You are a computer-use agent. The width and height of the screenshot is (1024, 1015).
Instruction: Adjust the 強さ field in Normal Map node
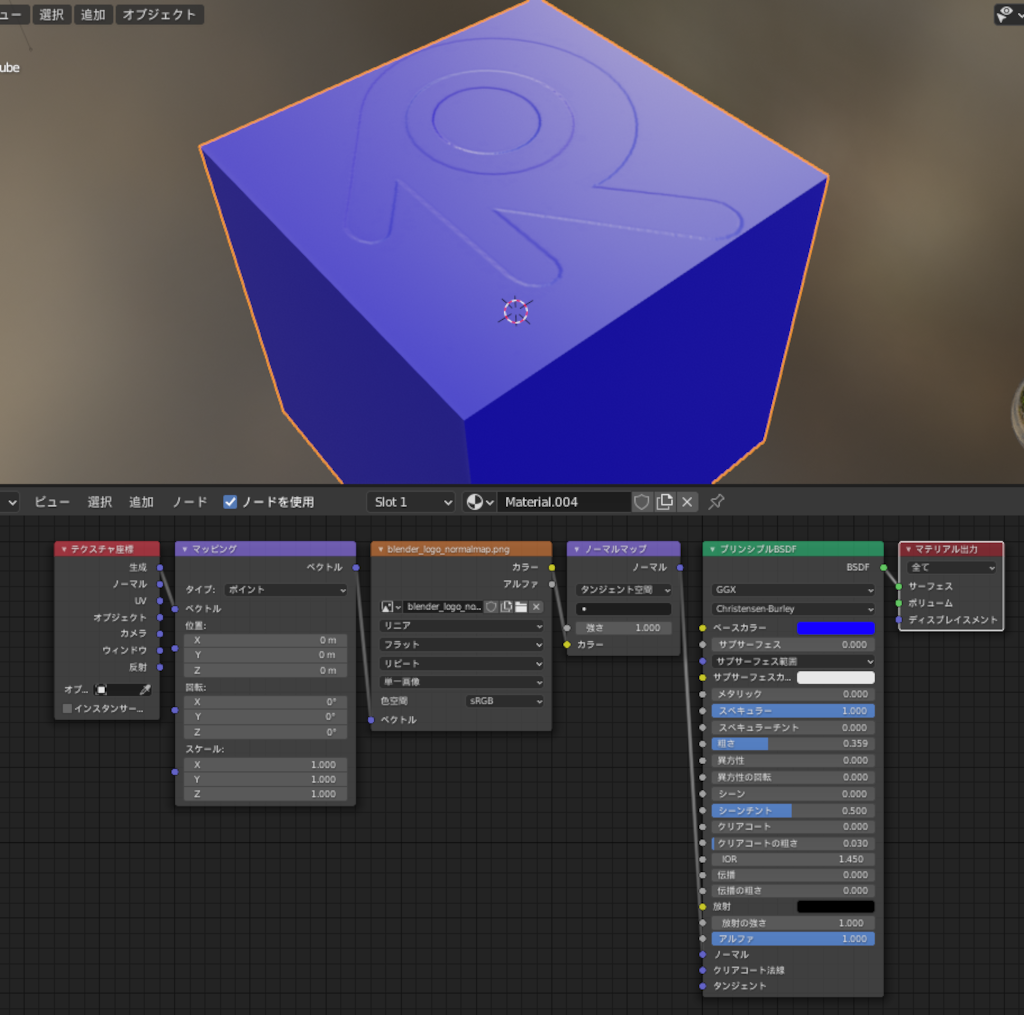(624, 628)
